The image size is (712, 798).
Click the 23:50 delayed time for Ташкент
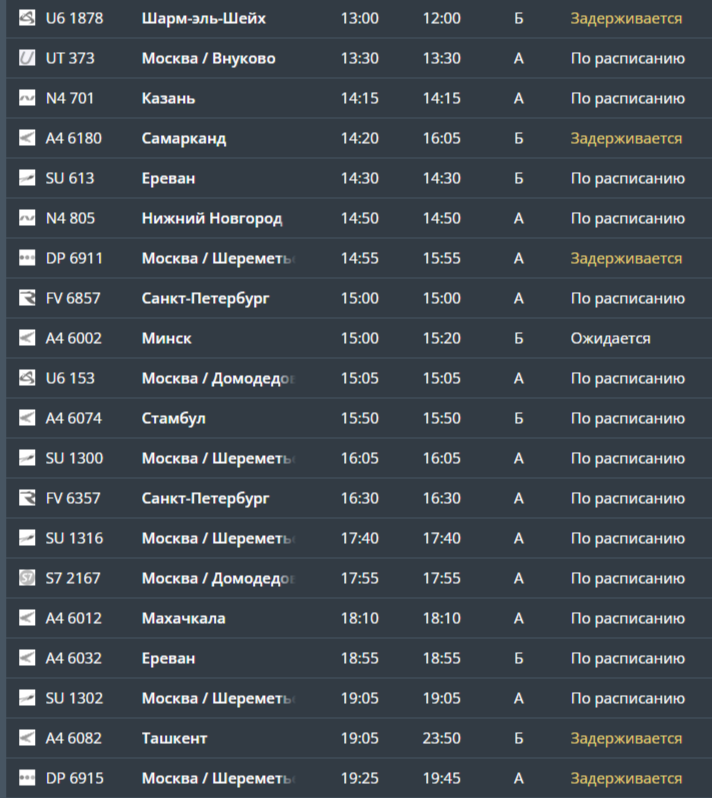click(x=441, y=738)
